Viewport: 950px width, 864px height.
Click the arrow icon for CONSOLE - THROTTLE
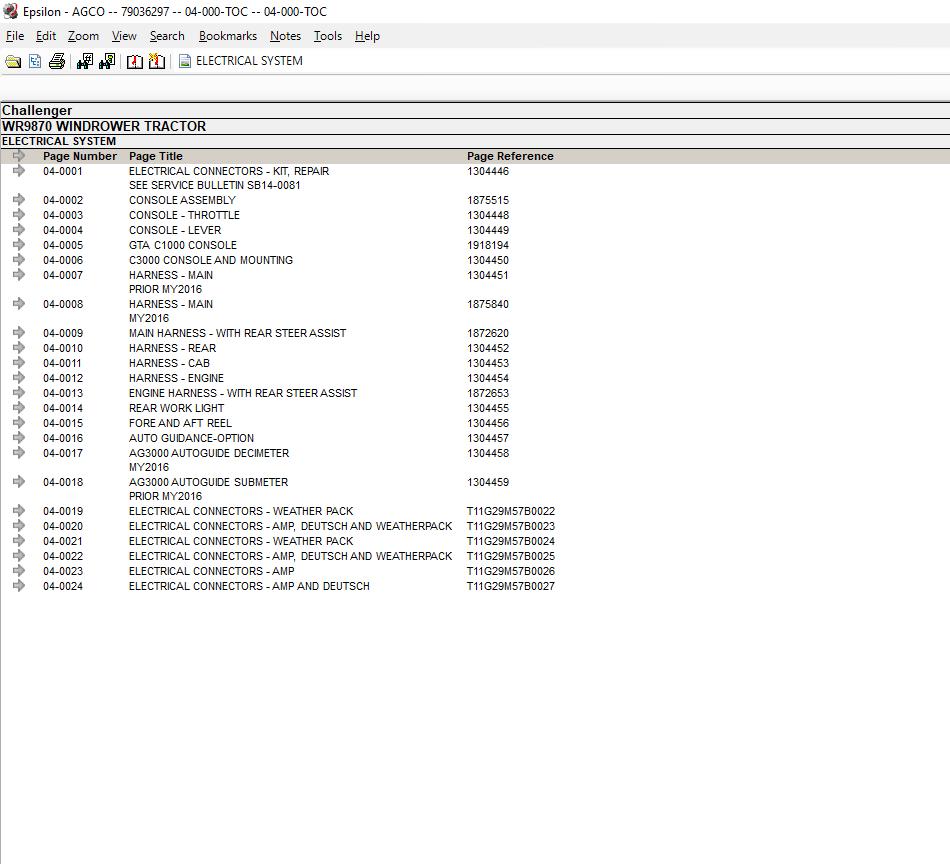pos(19,214)
